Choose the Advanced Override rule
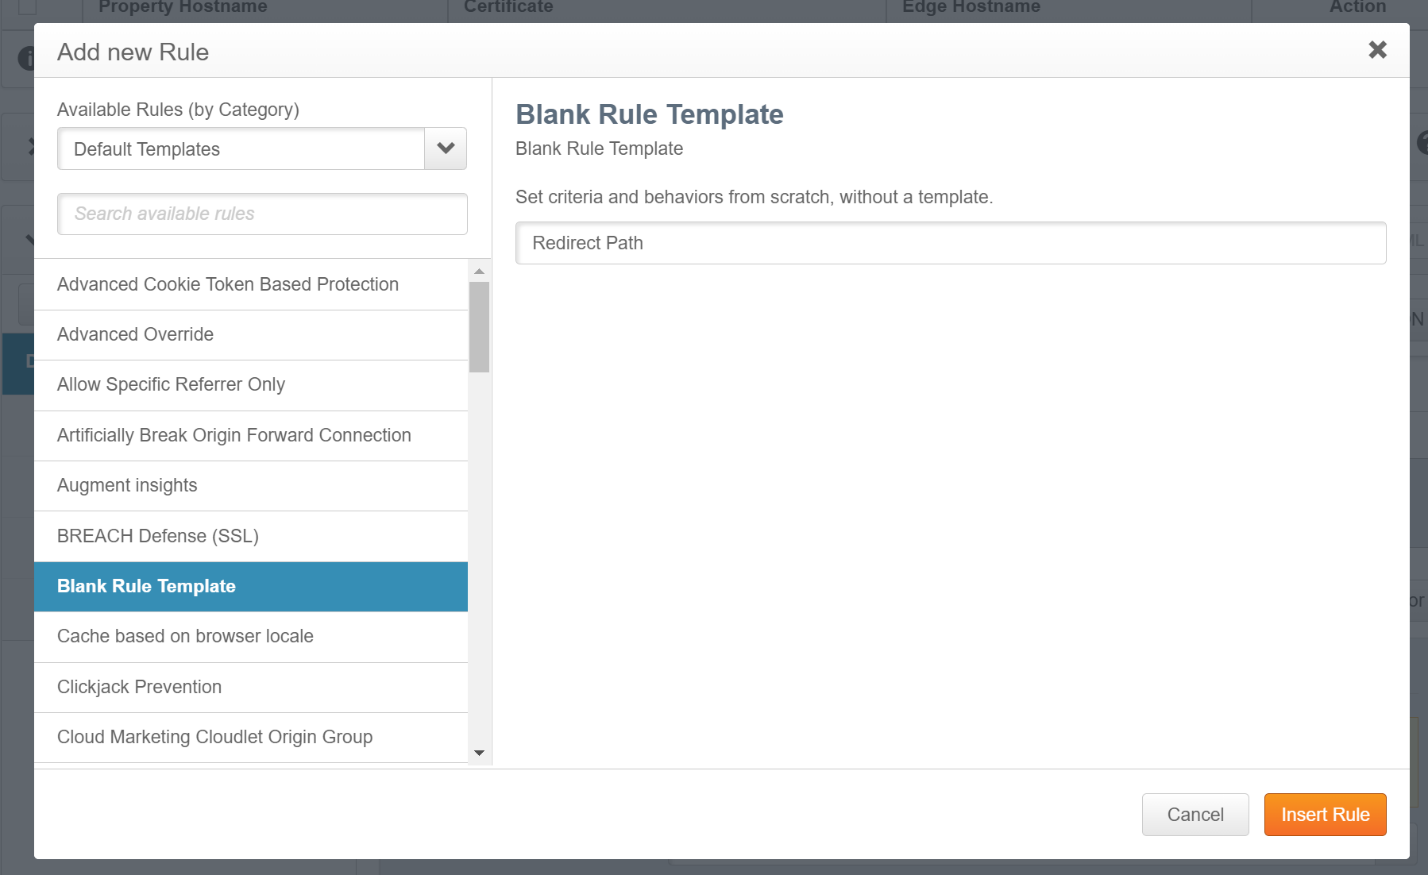The width and height of the screenshot is (1428, 875). point(135,335)
